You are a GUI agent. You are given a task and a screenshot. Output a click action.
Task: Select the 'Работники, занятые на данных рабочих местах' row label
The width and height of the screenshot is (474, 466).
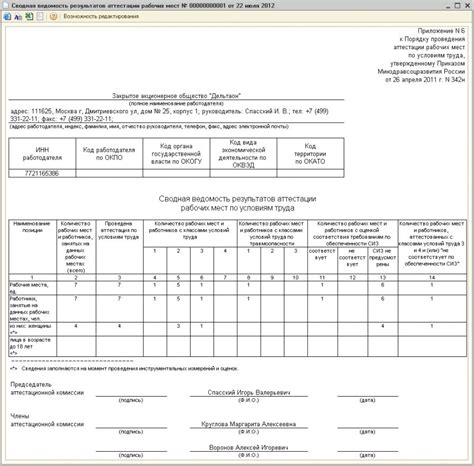(x=32, y=309)
